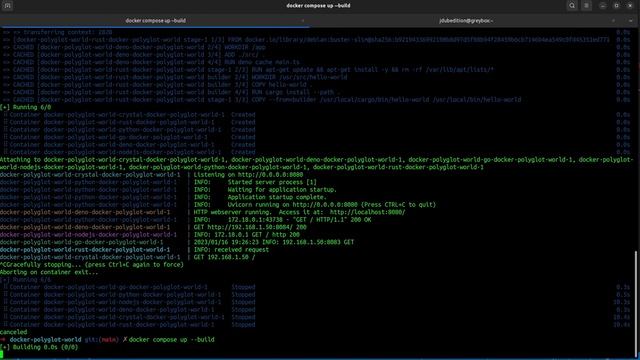Click rust 'INFO: received request' line
640x360 pixels.
(231, 250)
